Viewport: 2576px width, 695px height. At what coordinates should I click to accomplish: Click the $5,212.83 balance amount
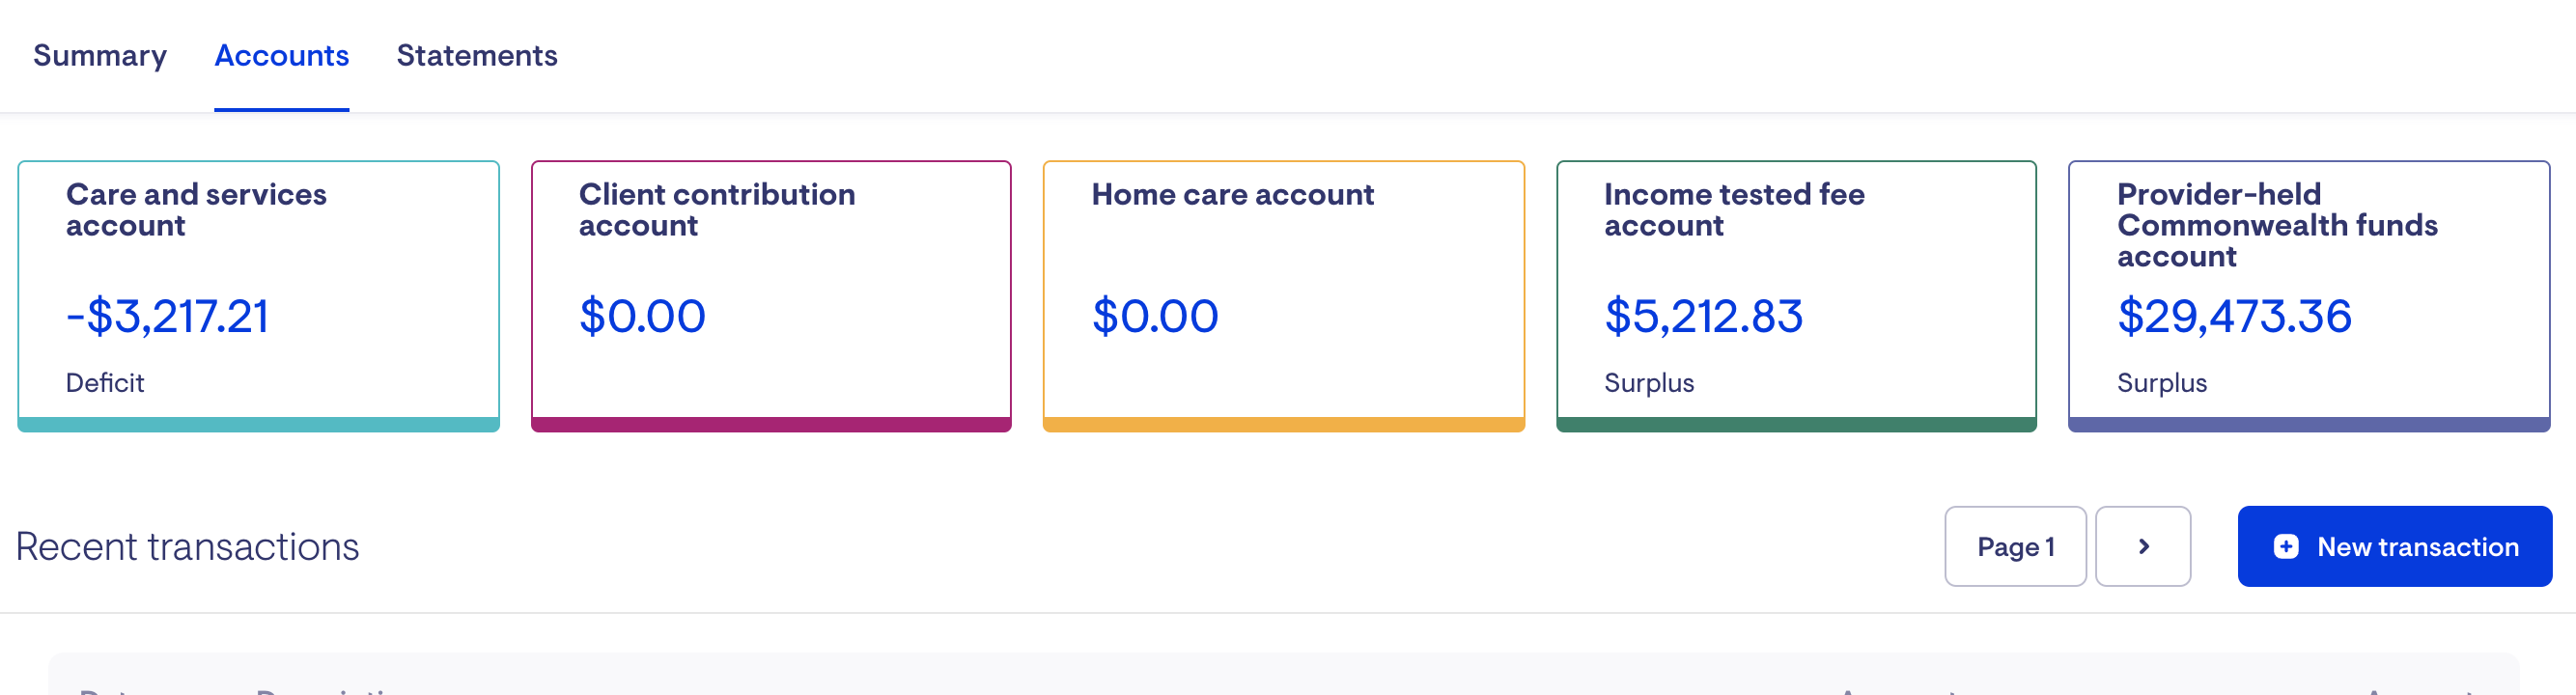pyautogui.click(x=1703, y=317)
